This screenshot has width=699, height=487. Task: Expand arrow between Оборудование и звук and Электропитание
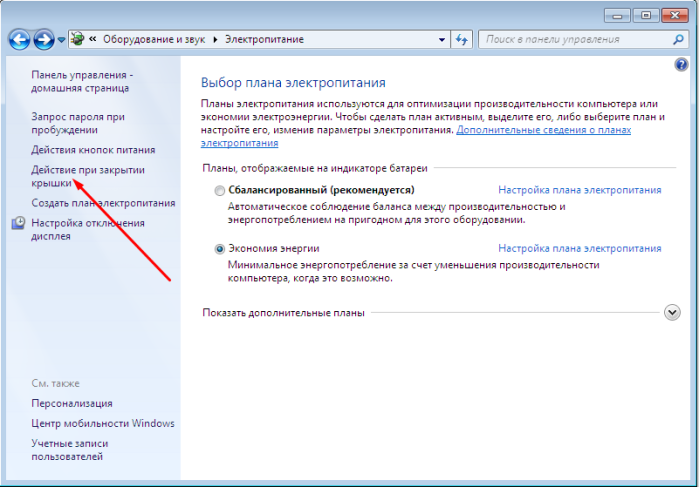click(215, 40)
